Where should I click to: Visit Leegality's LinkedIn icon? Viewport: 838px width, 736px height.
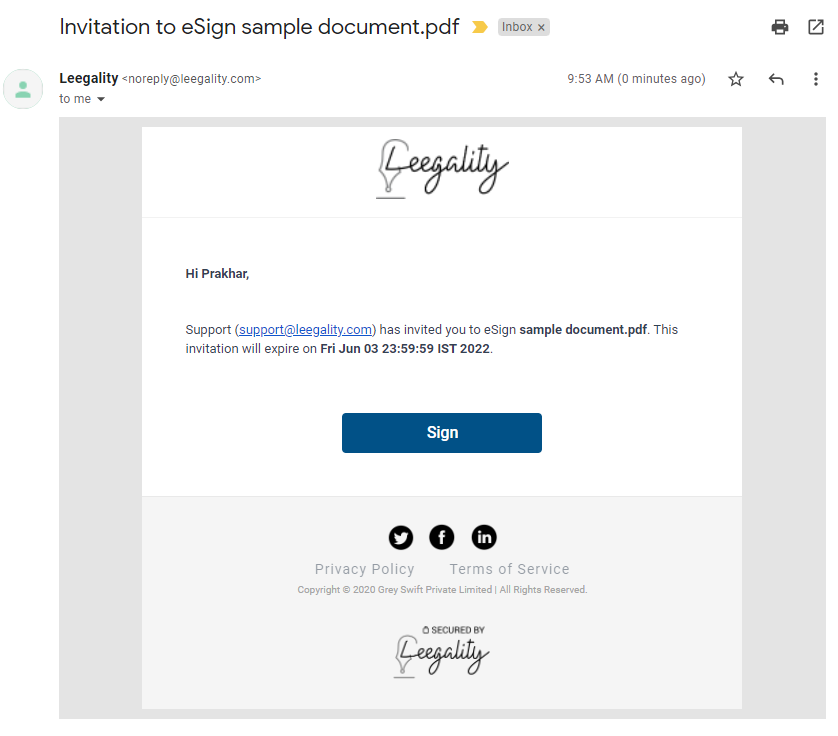[x=484, y=537]
